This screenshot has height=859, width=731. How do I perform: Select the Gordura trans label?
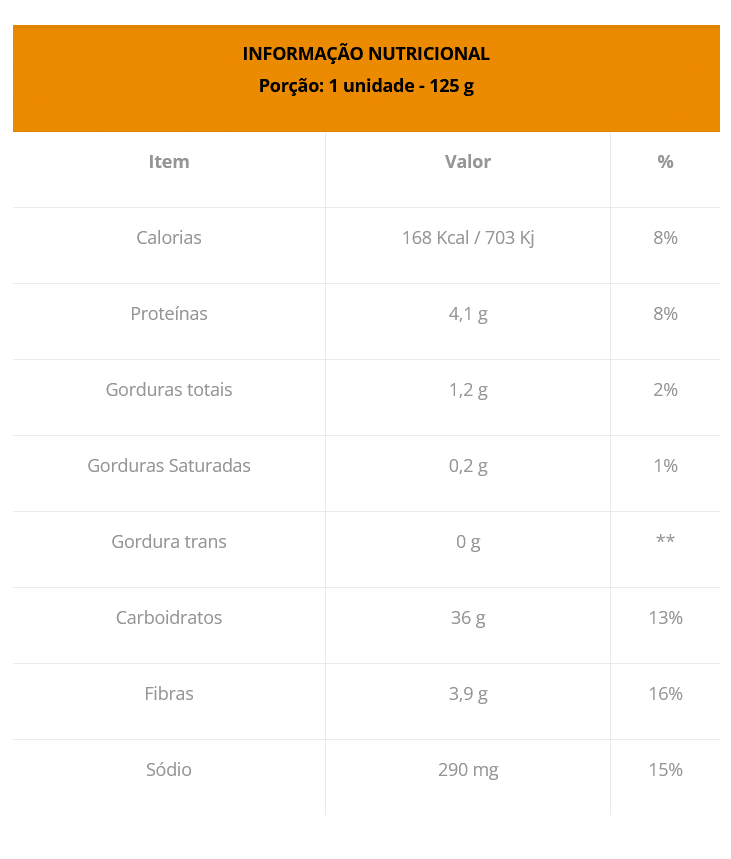pyautogui.click(x=169, y=542)
